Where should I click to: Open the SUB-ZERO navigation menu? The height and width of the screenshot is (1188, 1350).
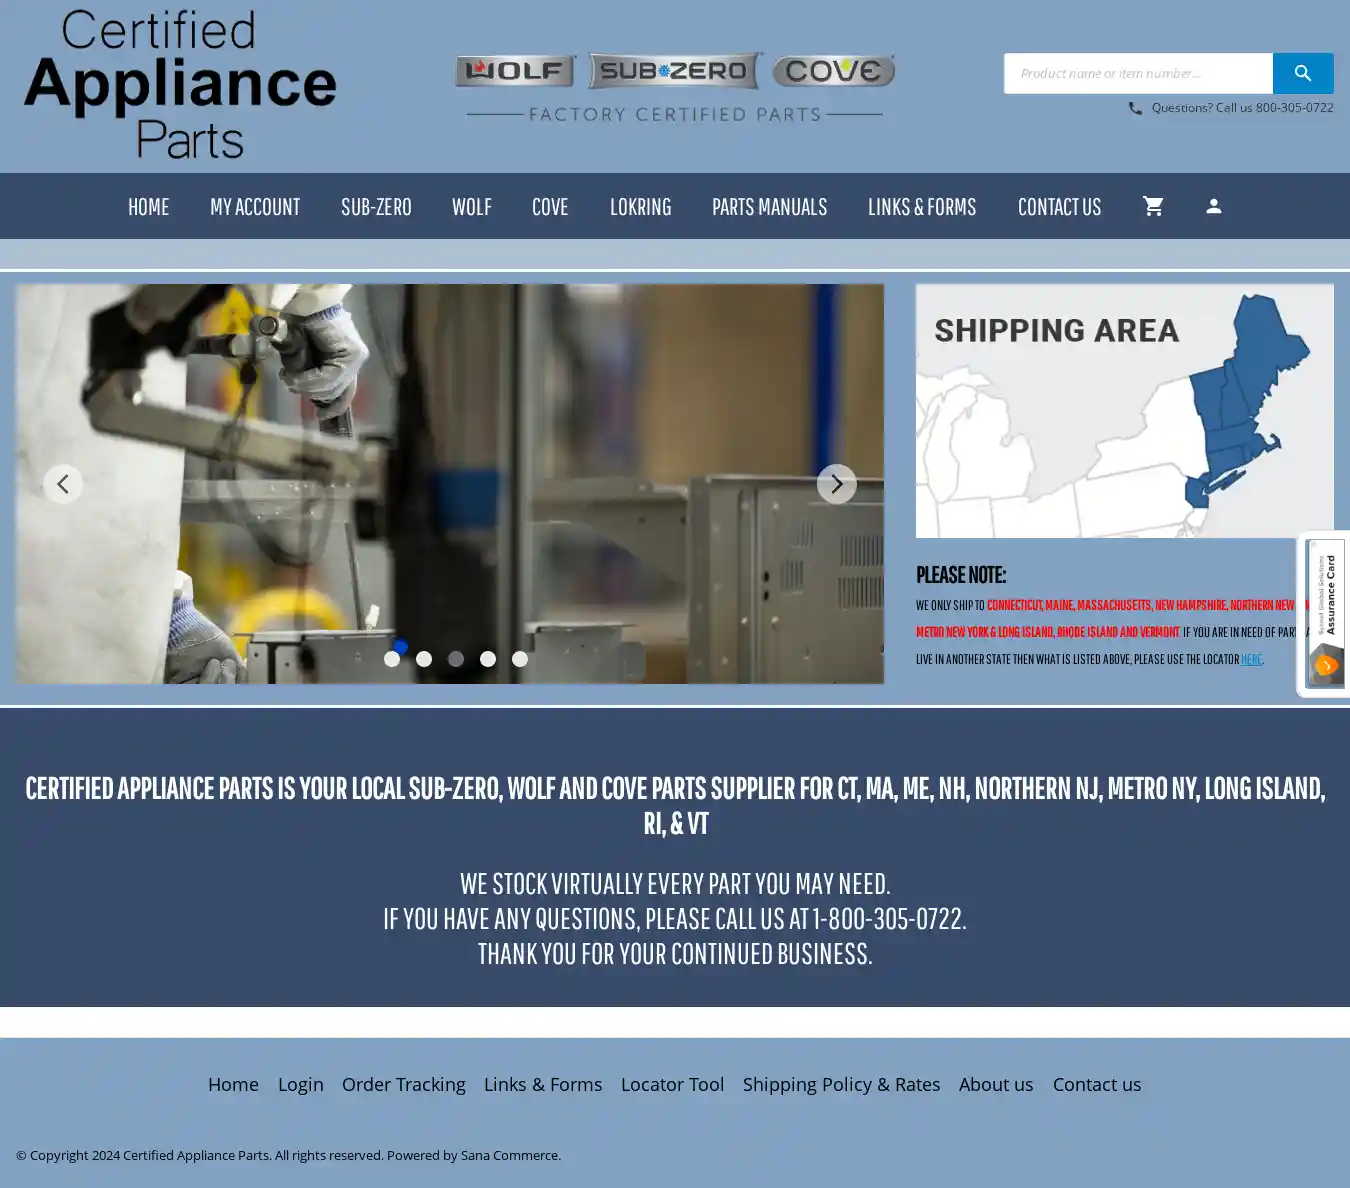pyautogui.click(x=376, y=207)
